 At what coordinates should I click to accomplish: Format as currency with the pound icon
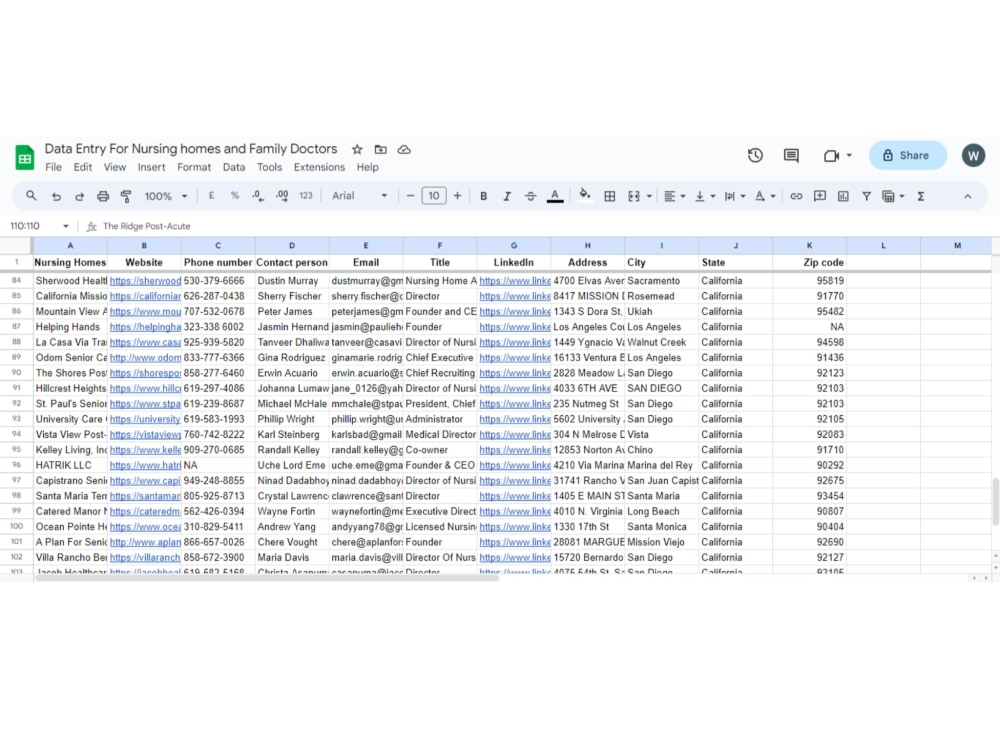(211, 196)
